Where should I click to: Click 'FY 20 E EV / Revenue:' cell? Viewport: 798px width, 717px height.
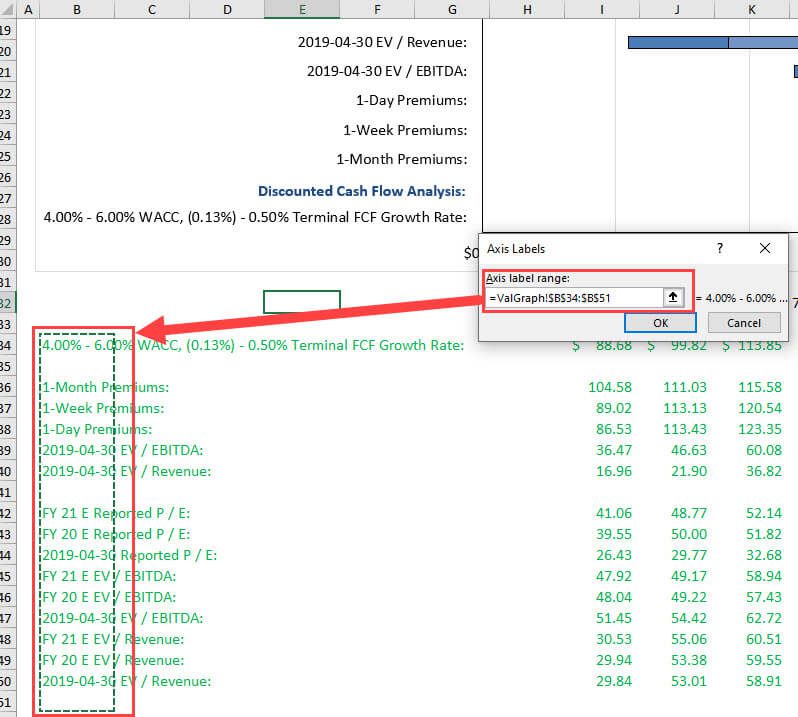pyautogui.click(x=113, y=660)
